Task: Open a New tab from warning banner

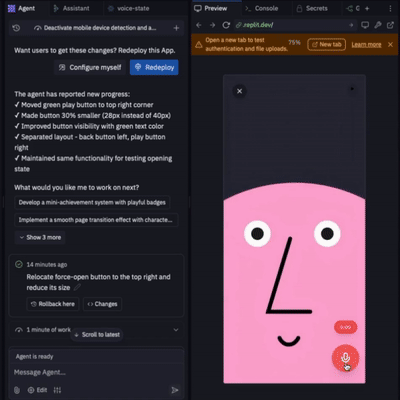Action: tap(326, 44)
